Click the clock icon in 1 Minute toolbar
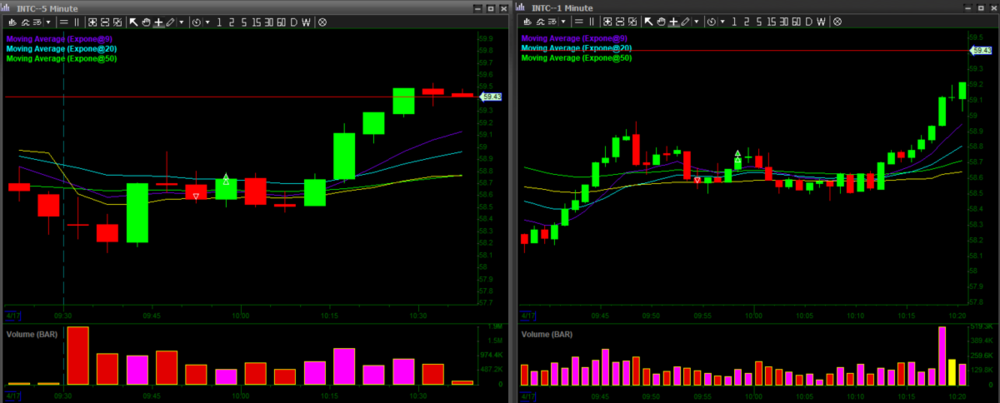The height and width of the screenshot is (403, 1000). (711, 21)
